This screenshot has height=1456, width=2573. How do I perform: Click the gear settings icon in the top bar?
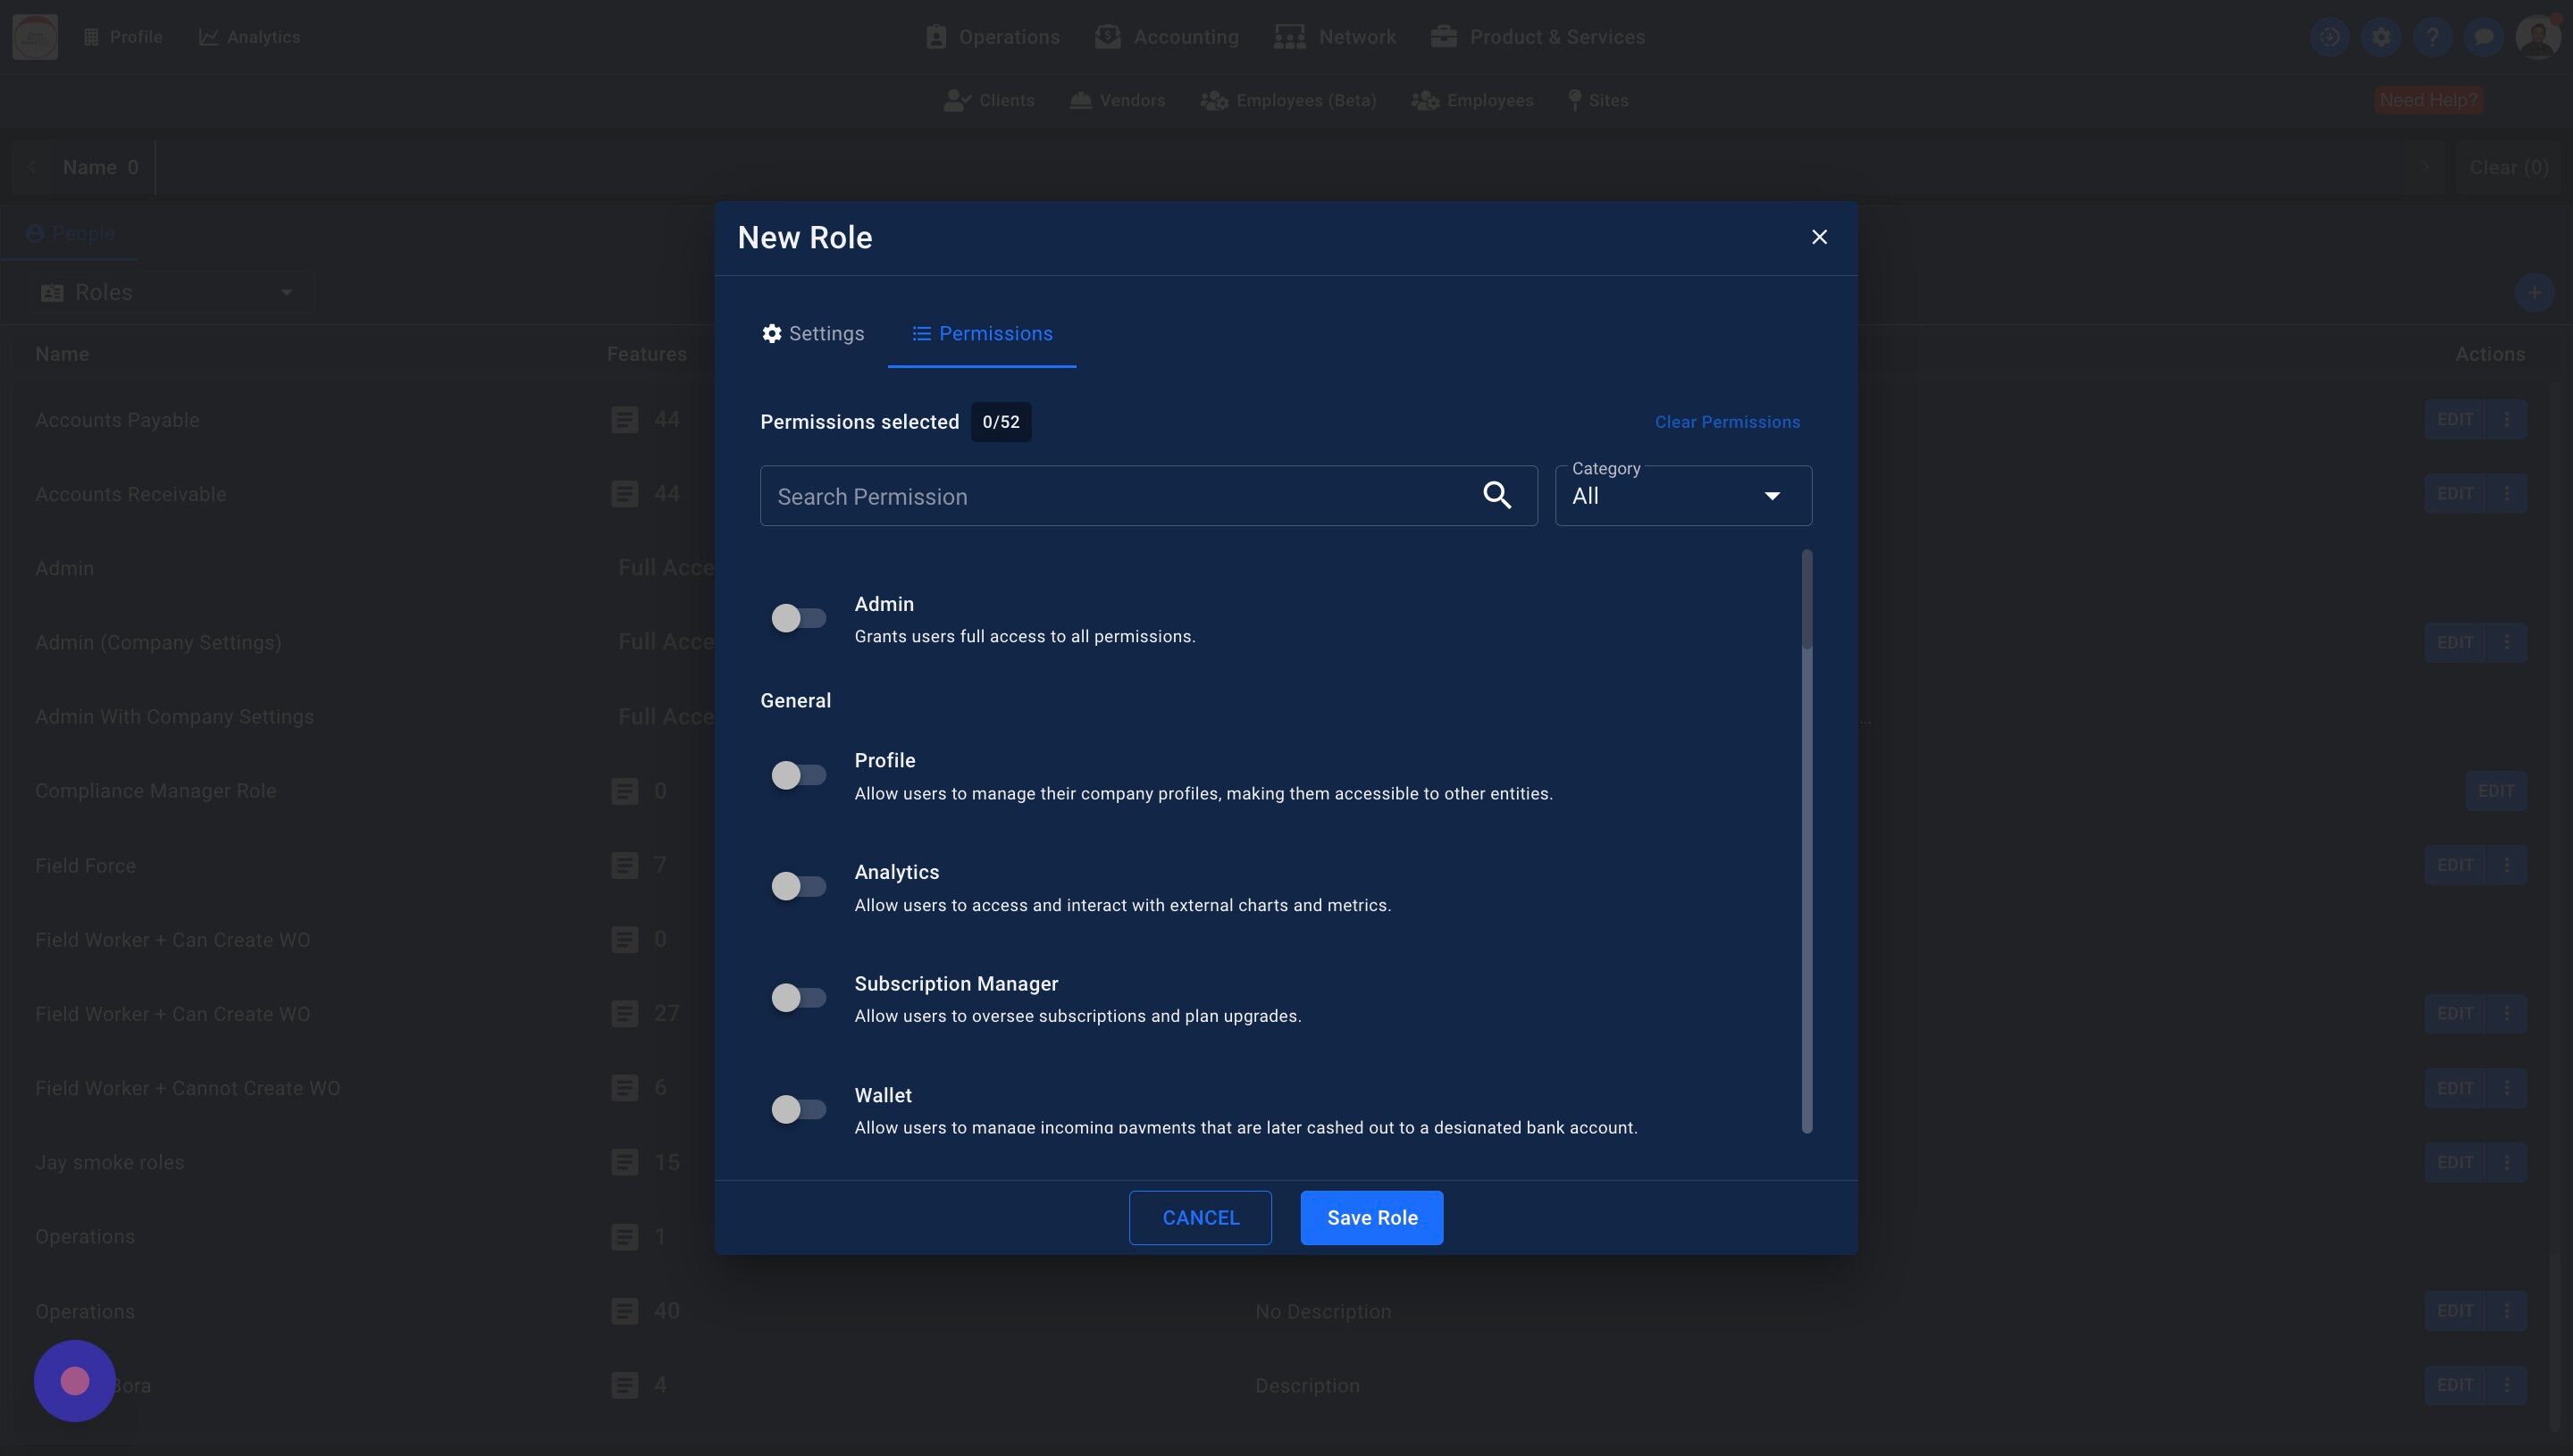click(2381, 37)
